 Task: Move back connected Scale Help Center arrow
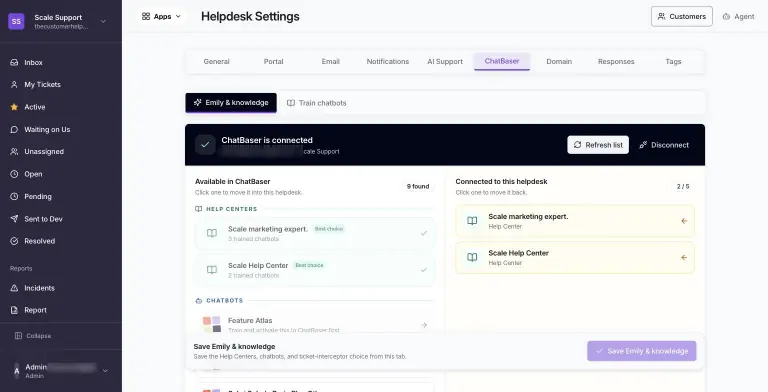click(x=684, y=257)
